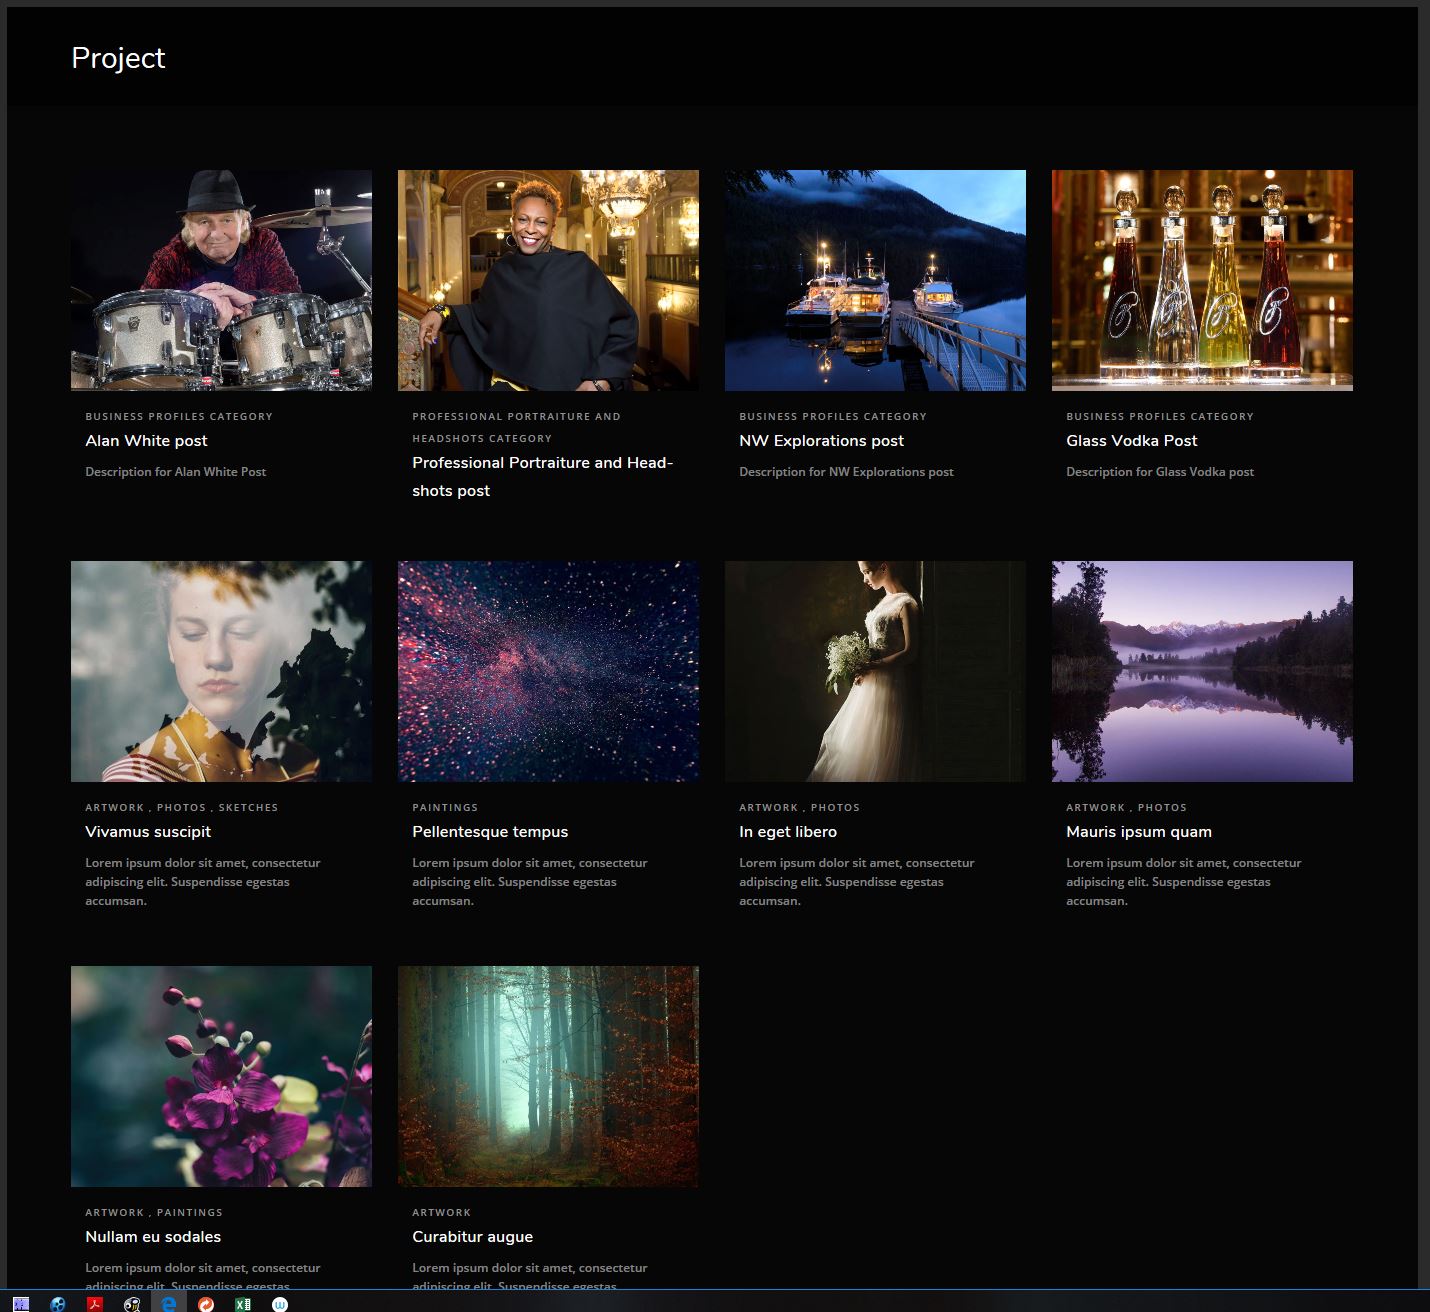This screenshot has width=1430, height=1312.
Task: Open the Nullam eu sodales post title
Action: tap(153, 1237)
